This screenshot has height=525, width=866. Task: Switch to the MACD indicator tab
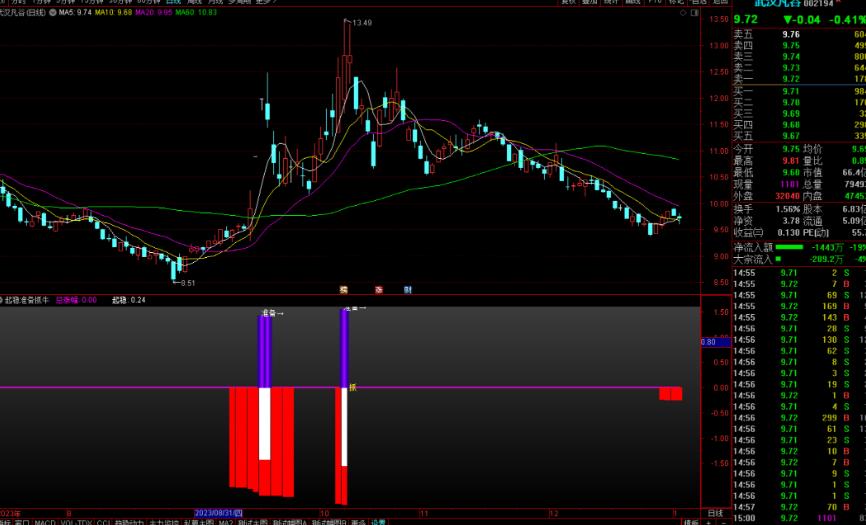click(45, 522)
